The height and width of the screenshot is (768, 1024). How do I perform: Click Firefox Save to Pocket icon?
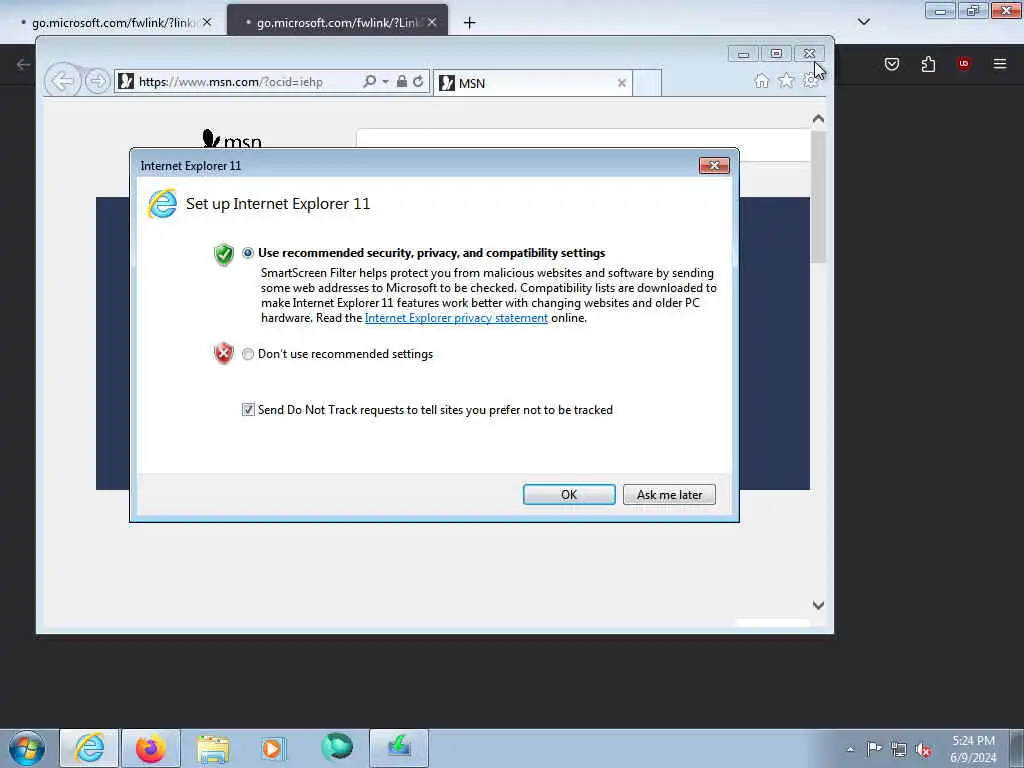(x=891, y=64)
